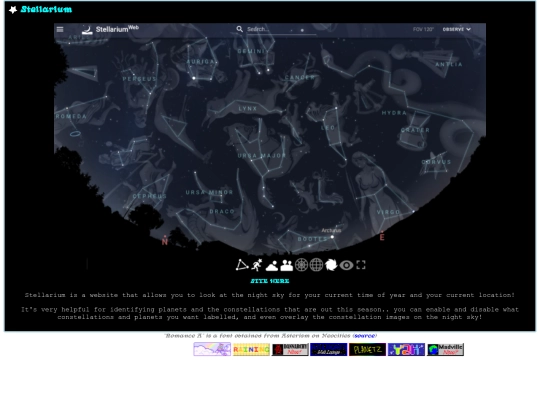Viewport: 540px width, 405px height.
Task: Toggle deep sky objects galaxy icon
Action: (331, 265)
